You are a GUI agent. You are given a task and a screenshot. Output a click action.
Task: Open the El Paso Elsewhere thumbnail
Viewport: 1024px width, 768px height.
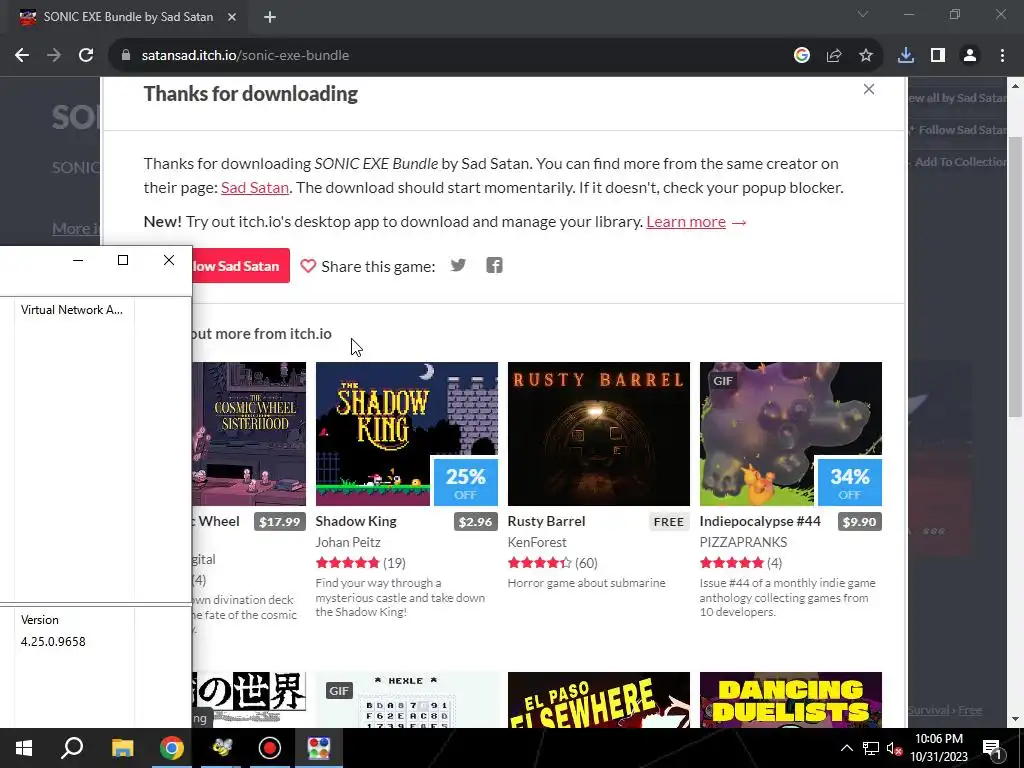598,699
